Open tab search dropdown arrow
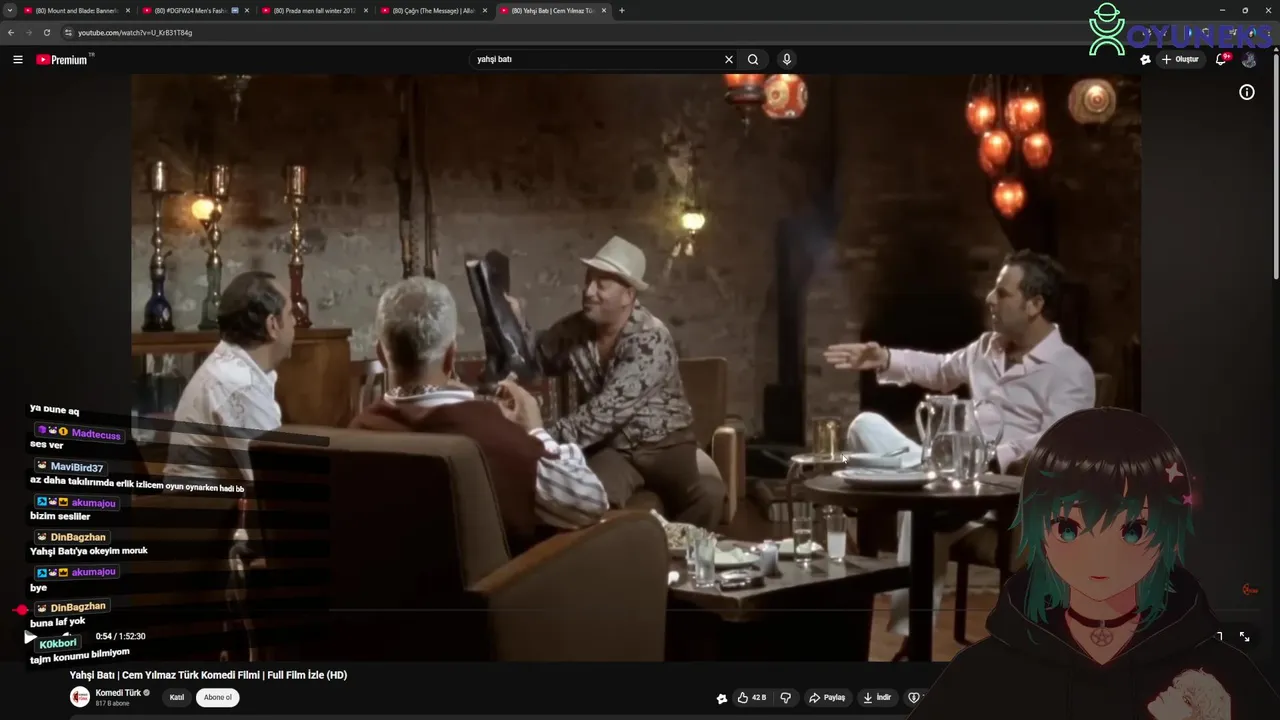The height and width of the screenshot is (720, 1280). pyautogui.click(x=9, y=10)
